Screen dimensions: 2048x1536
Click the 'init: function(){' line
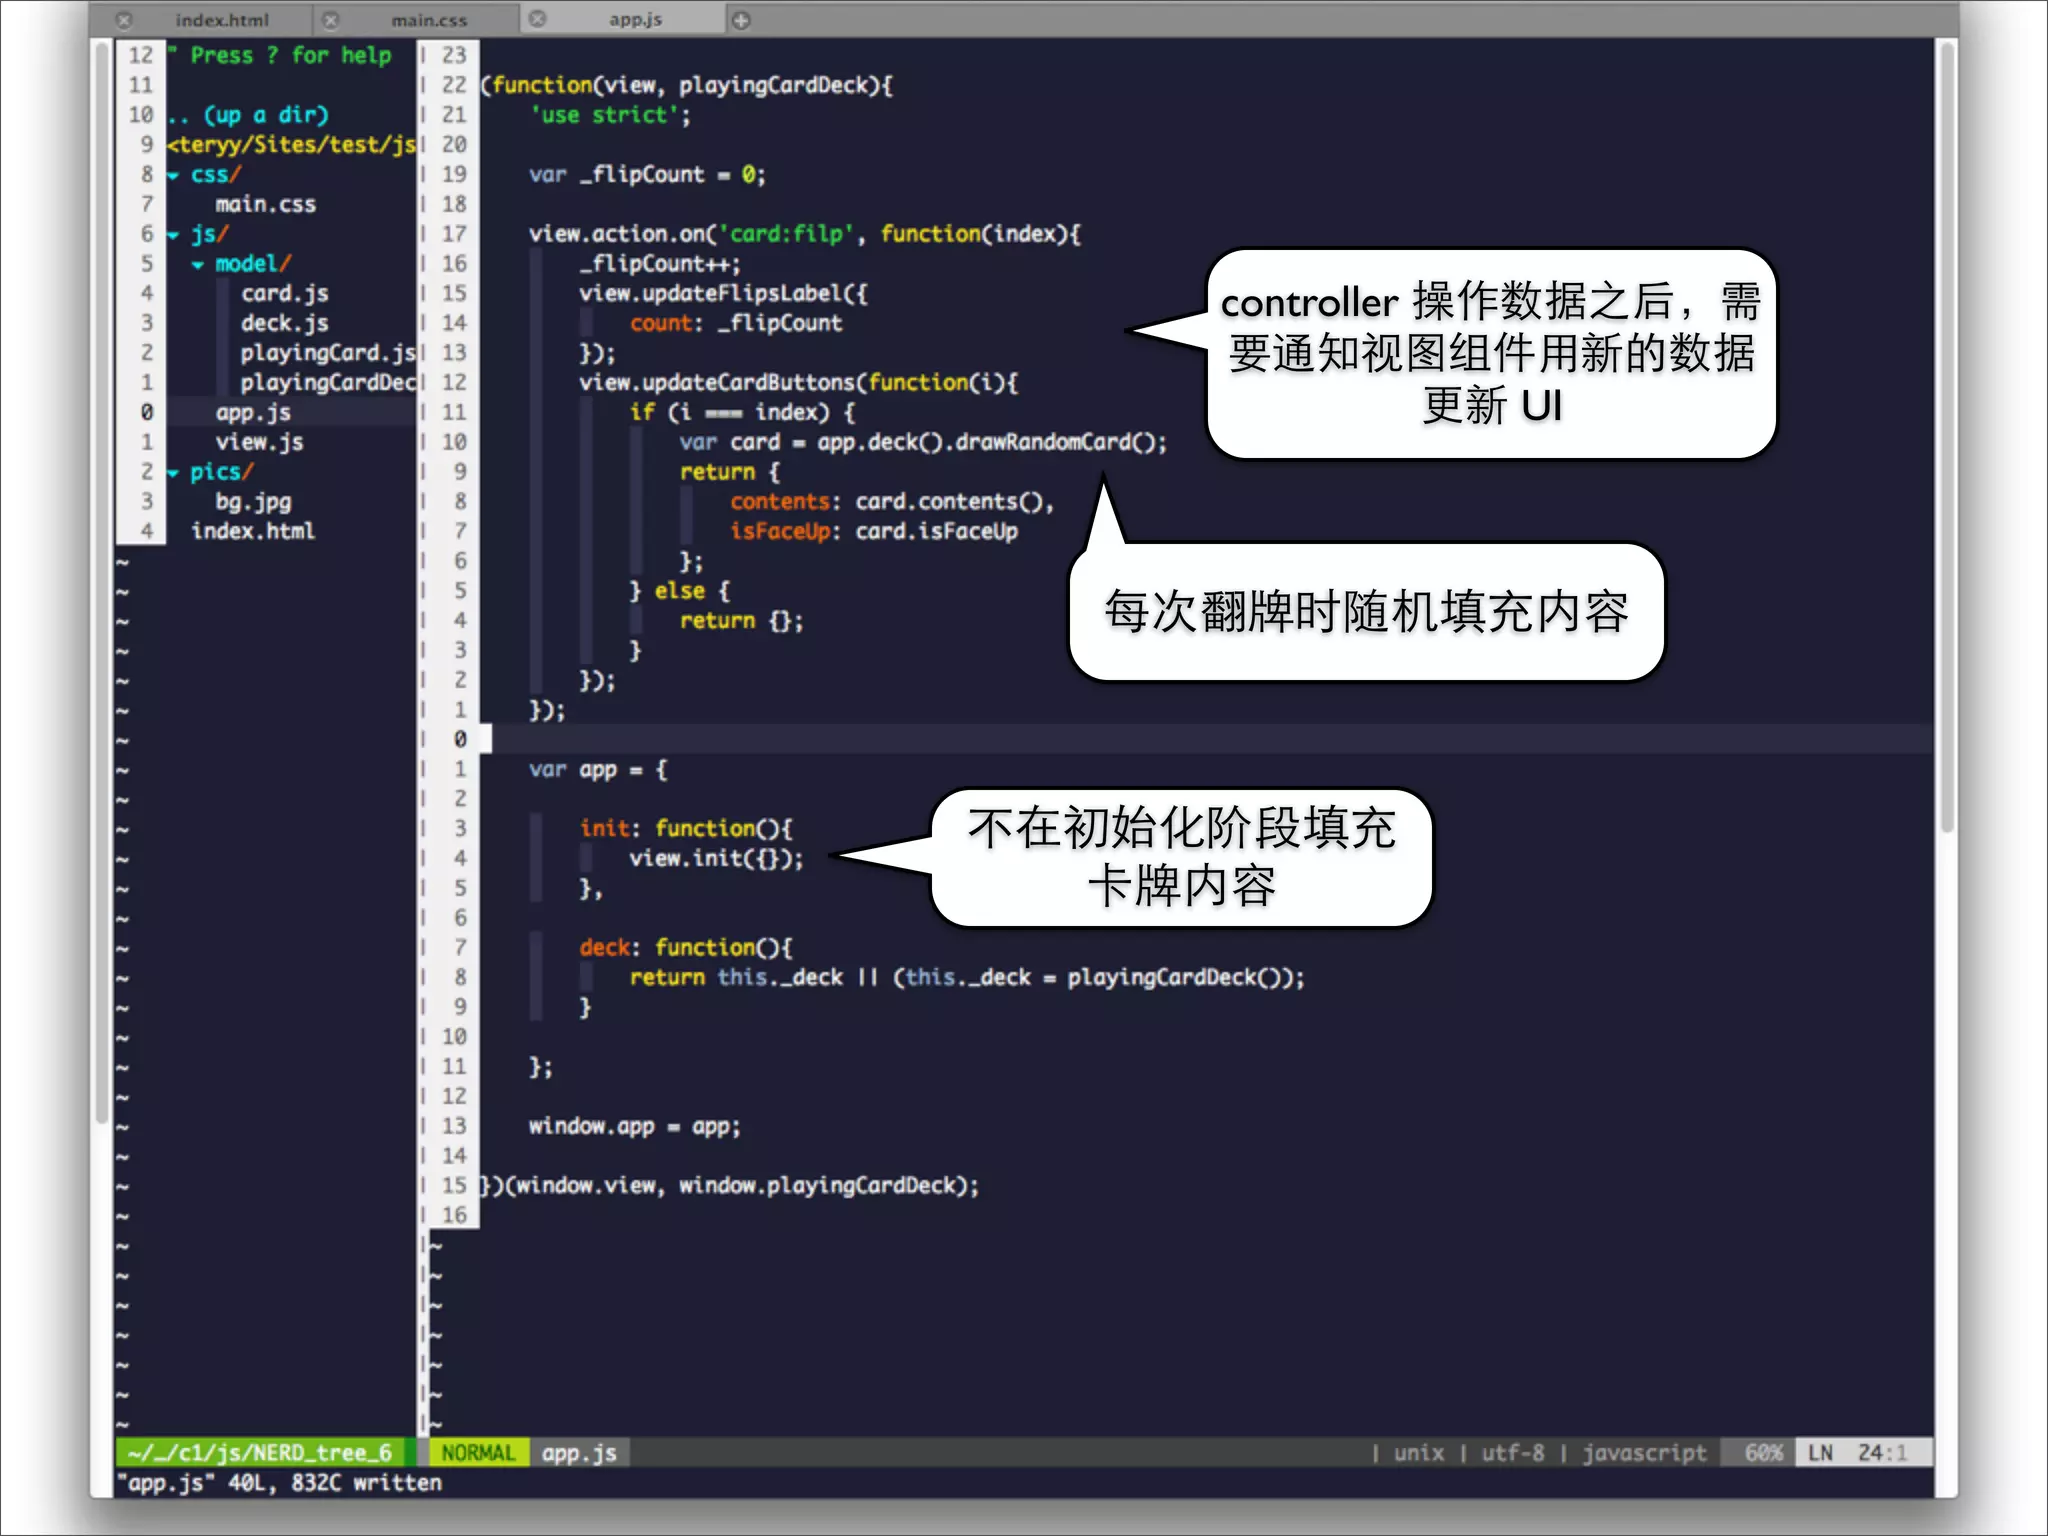(x=686, y=828)
